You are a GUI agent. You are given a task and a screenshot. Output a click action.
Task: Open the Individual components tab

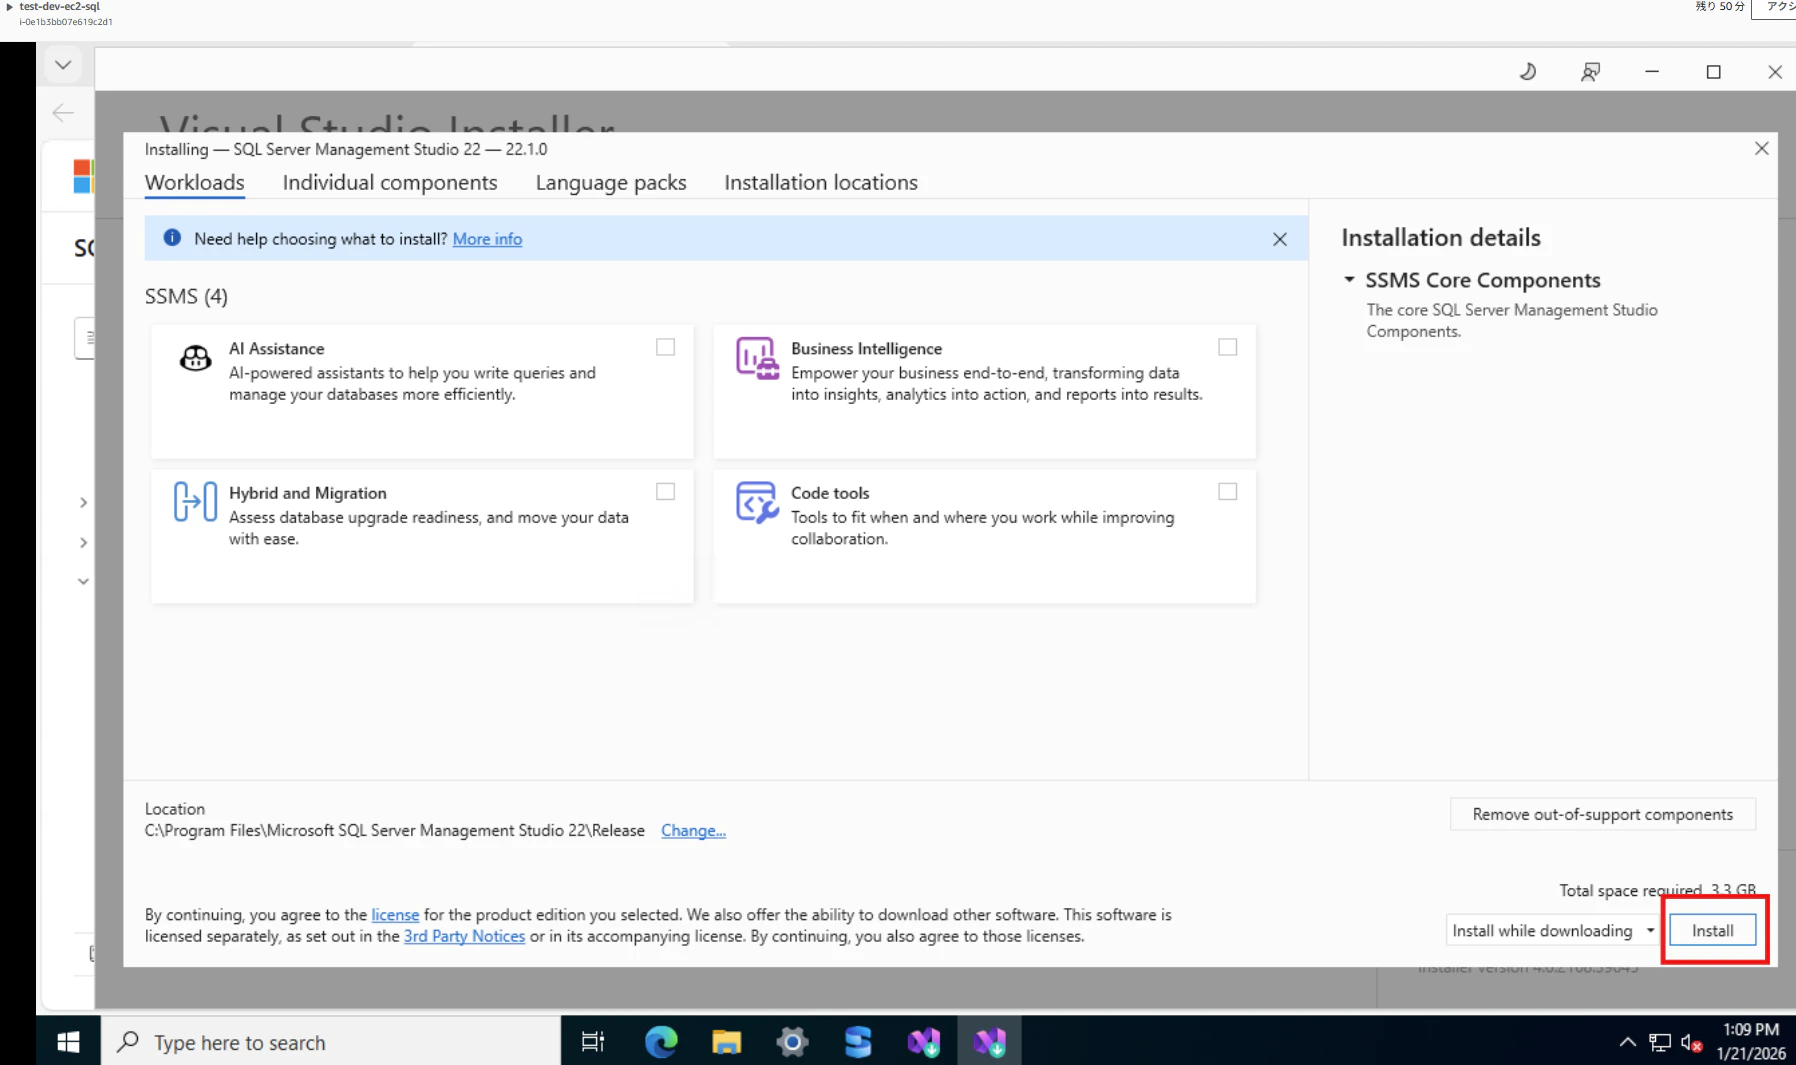390,183
